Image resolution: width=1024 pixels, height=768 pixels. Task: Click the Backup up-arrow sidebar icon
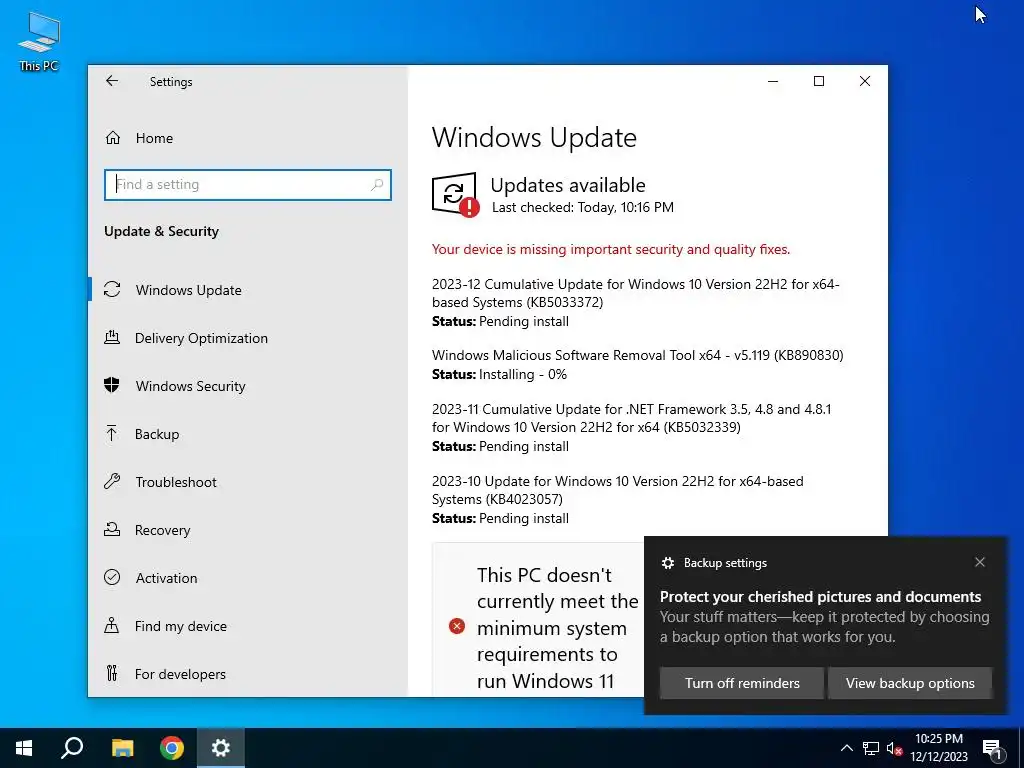pyautogui.click(x=112, y=434)
